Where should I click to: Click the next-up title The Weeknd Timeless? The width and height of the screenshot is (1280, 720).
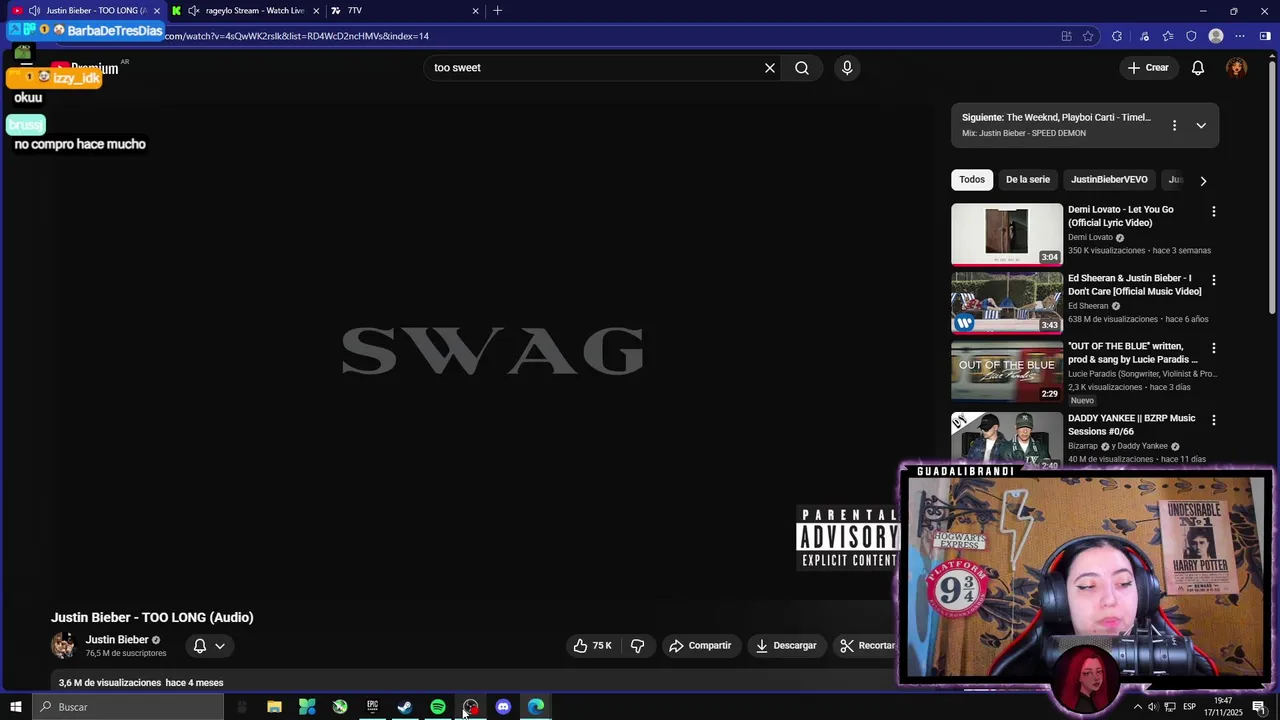(1056, 117)
